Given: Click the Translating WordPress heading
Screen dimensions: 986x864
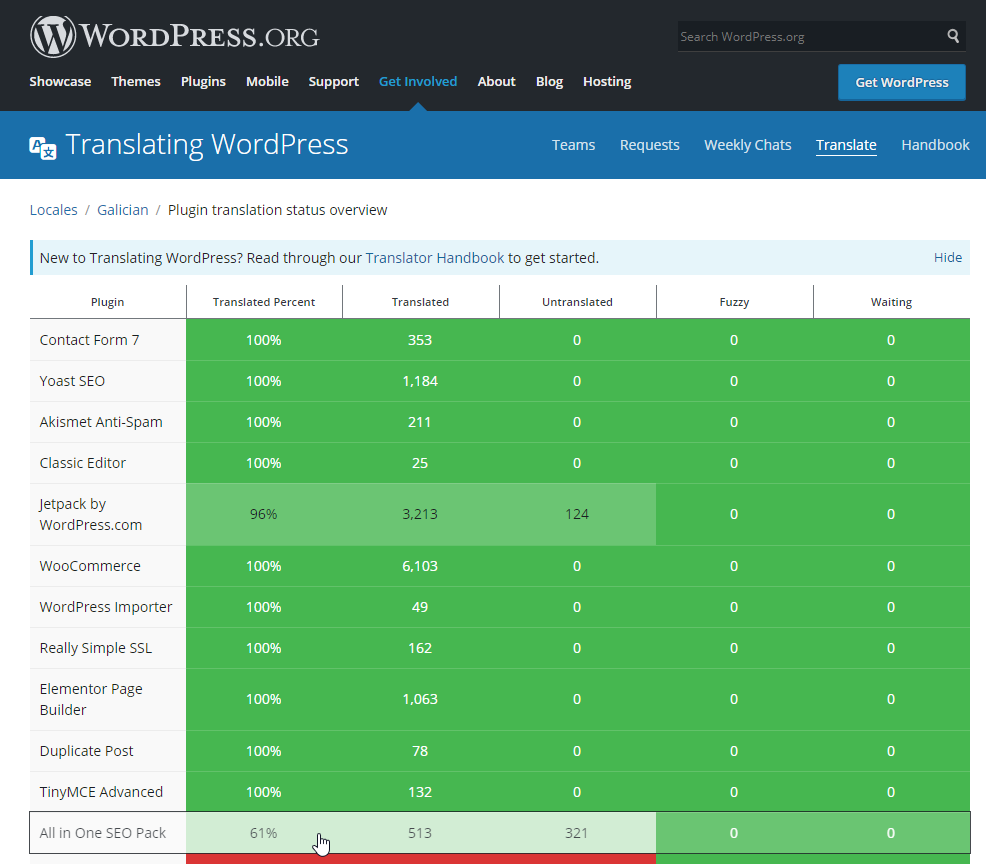Looking at the screenshot, I should 206,145.
